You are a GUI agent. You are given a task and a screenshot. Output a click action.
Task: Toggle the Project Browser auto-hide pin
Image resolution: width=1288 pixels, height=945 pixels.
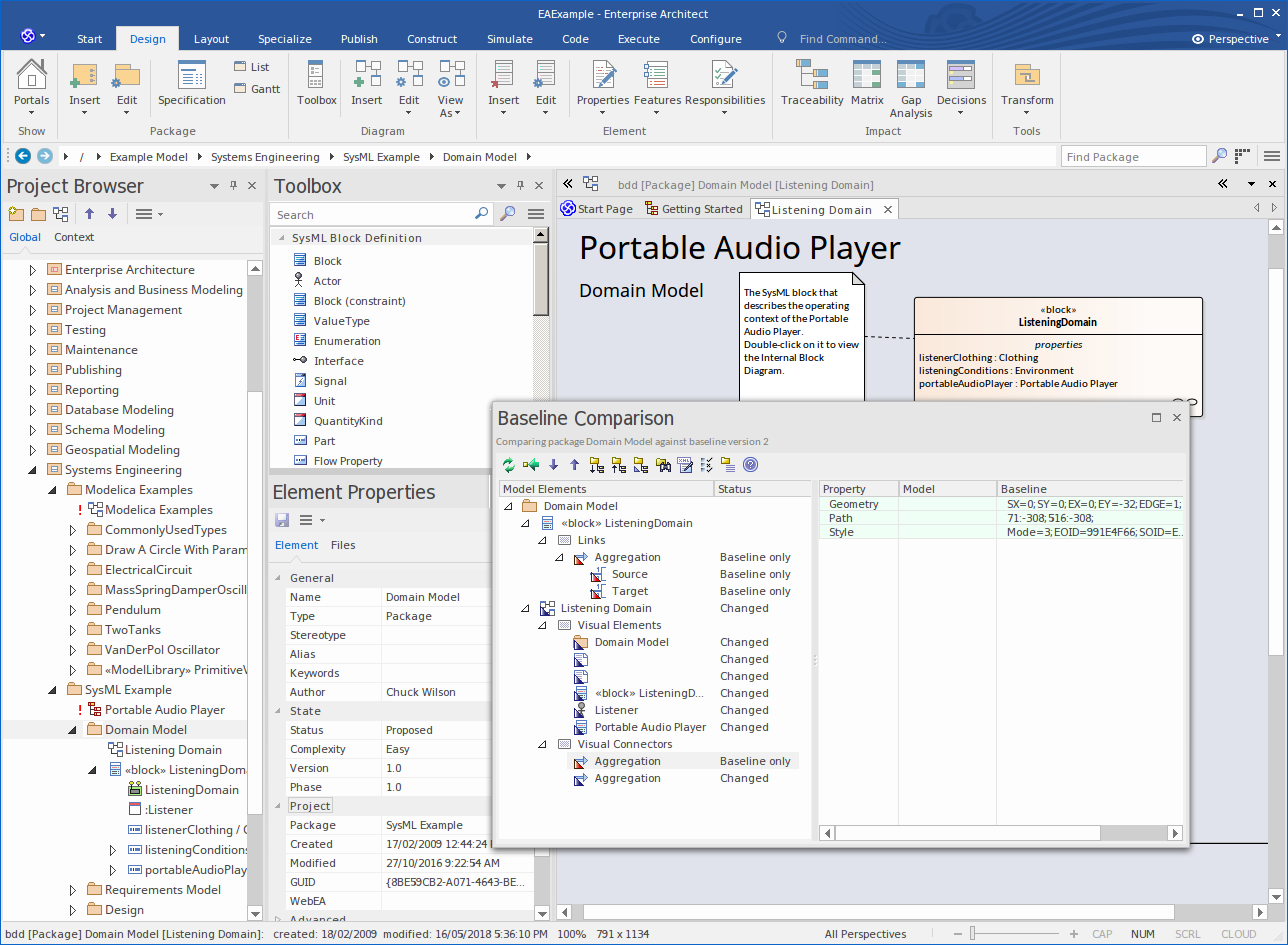[x=234, y=186]
